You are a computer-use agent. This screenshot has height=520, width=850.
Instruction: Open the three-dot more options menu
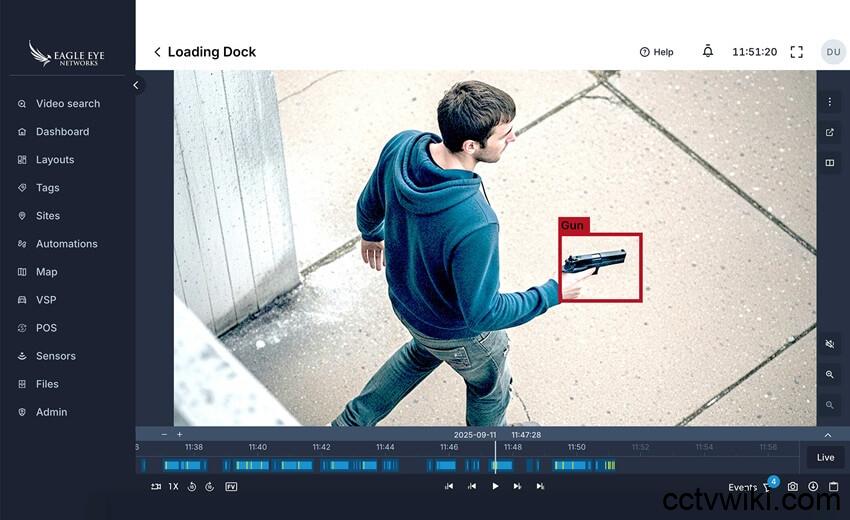click(x=830, y=102)
